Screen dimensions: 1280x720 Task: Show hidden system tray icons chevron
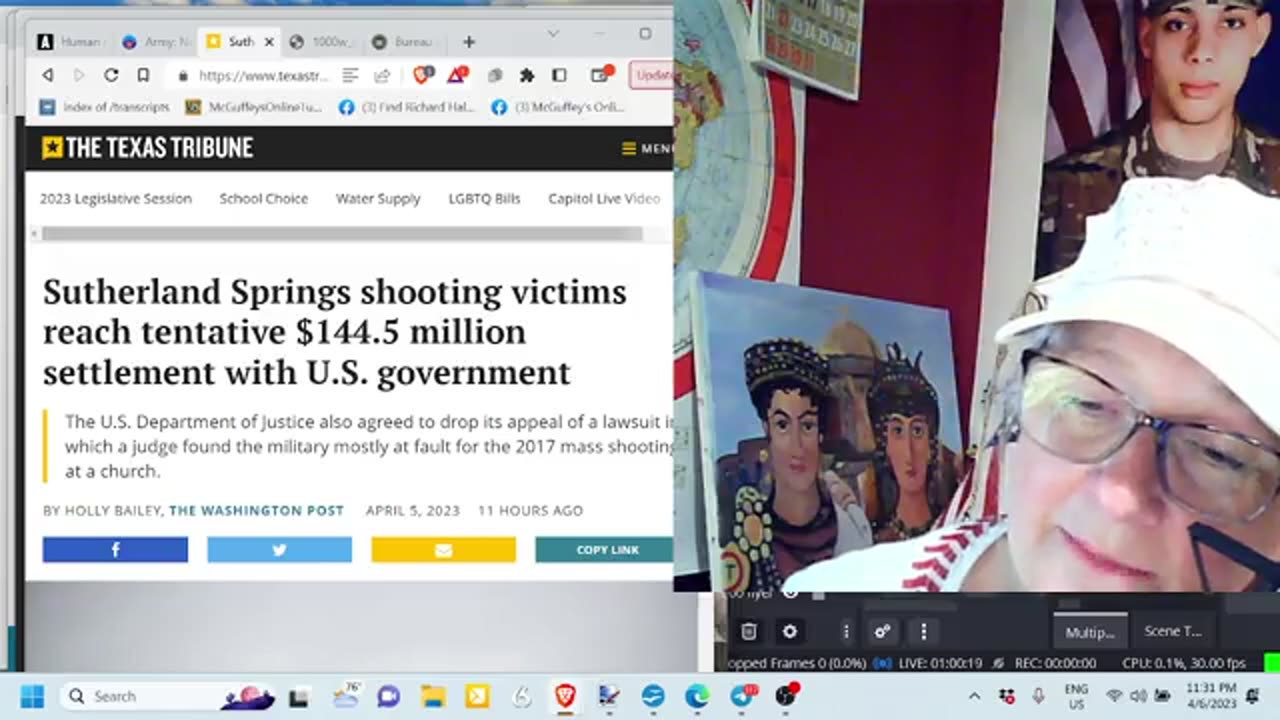(x=974, y=696)
